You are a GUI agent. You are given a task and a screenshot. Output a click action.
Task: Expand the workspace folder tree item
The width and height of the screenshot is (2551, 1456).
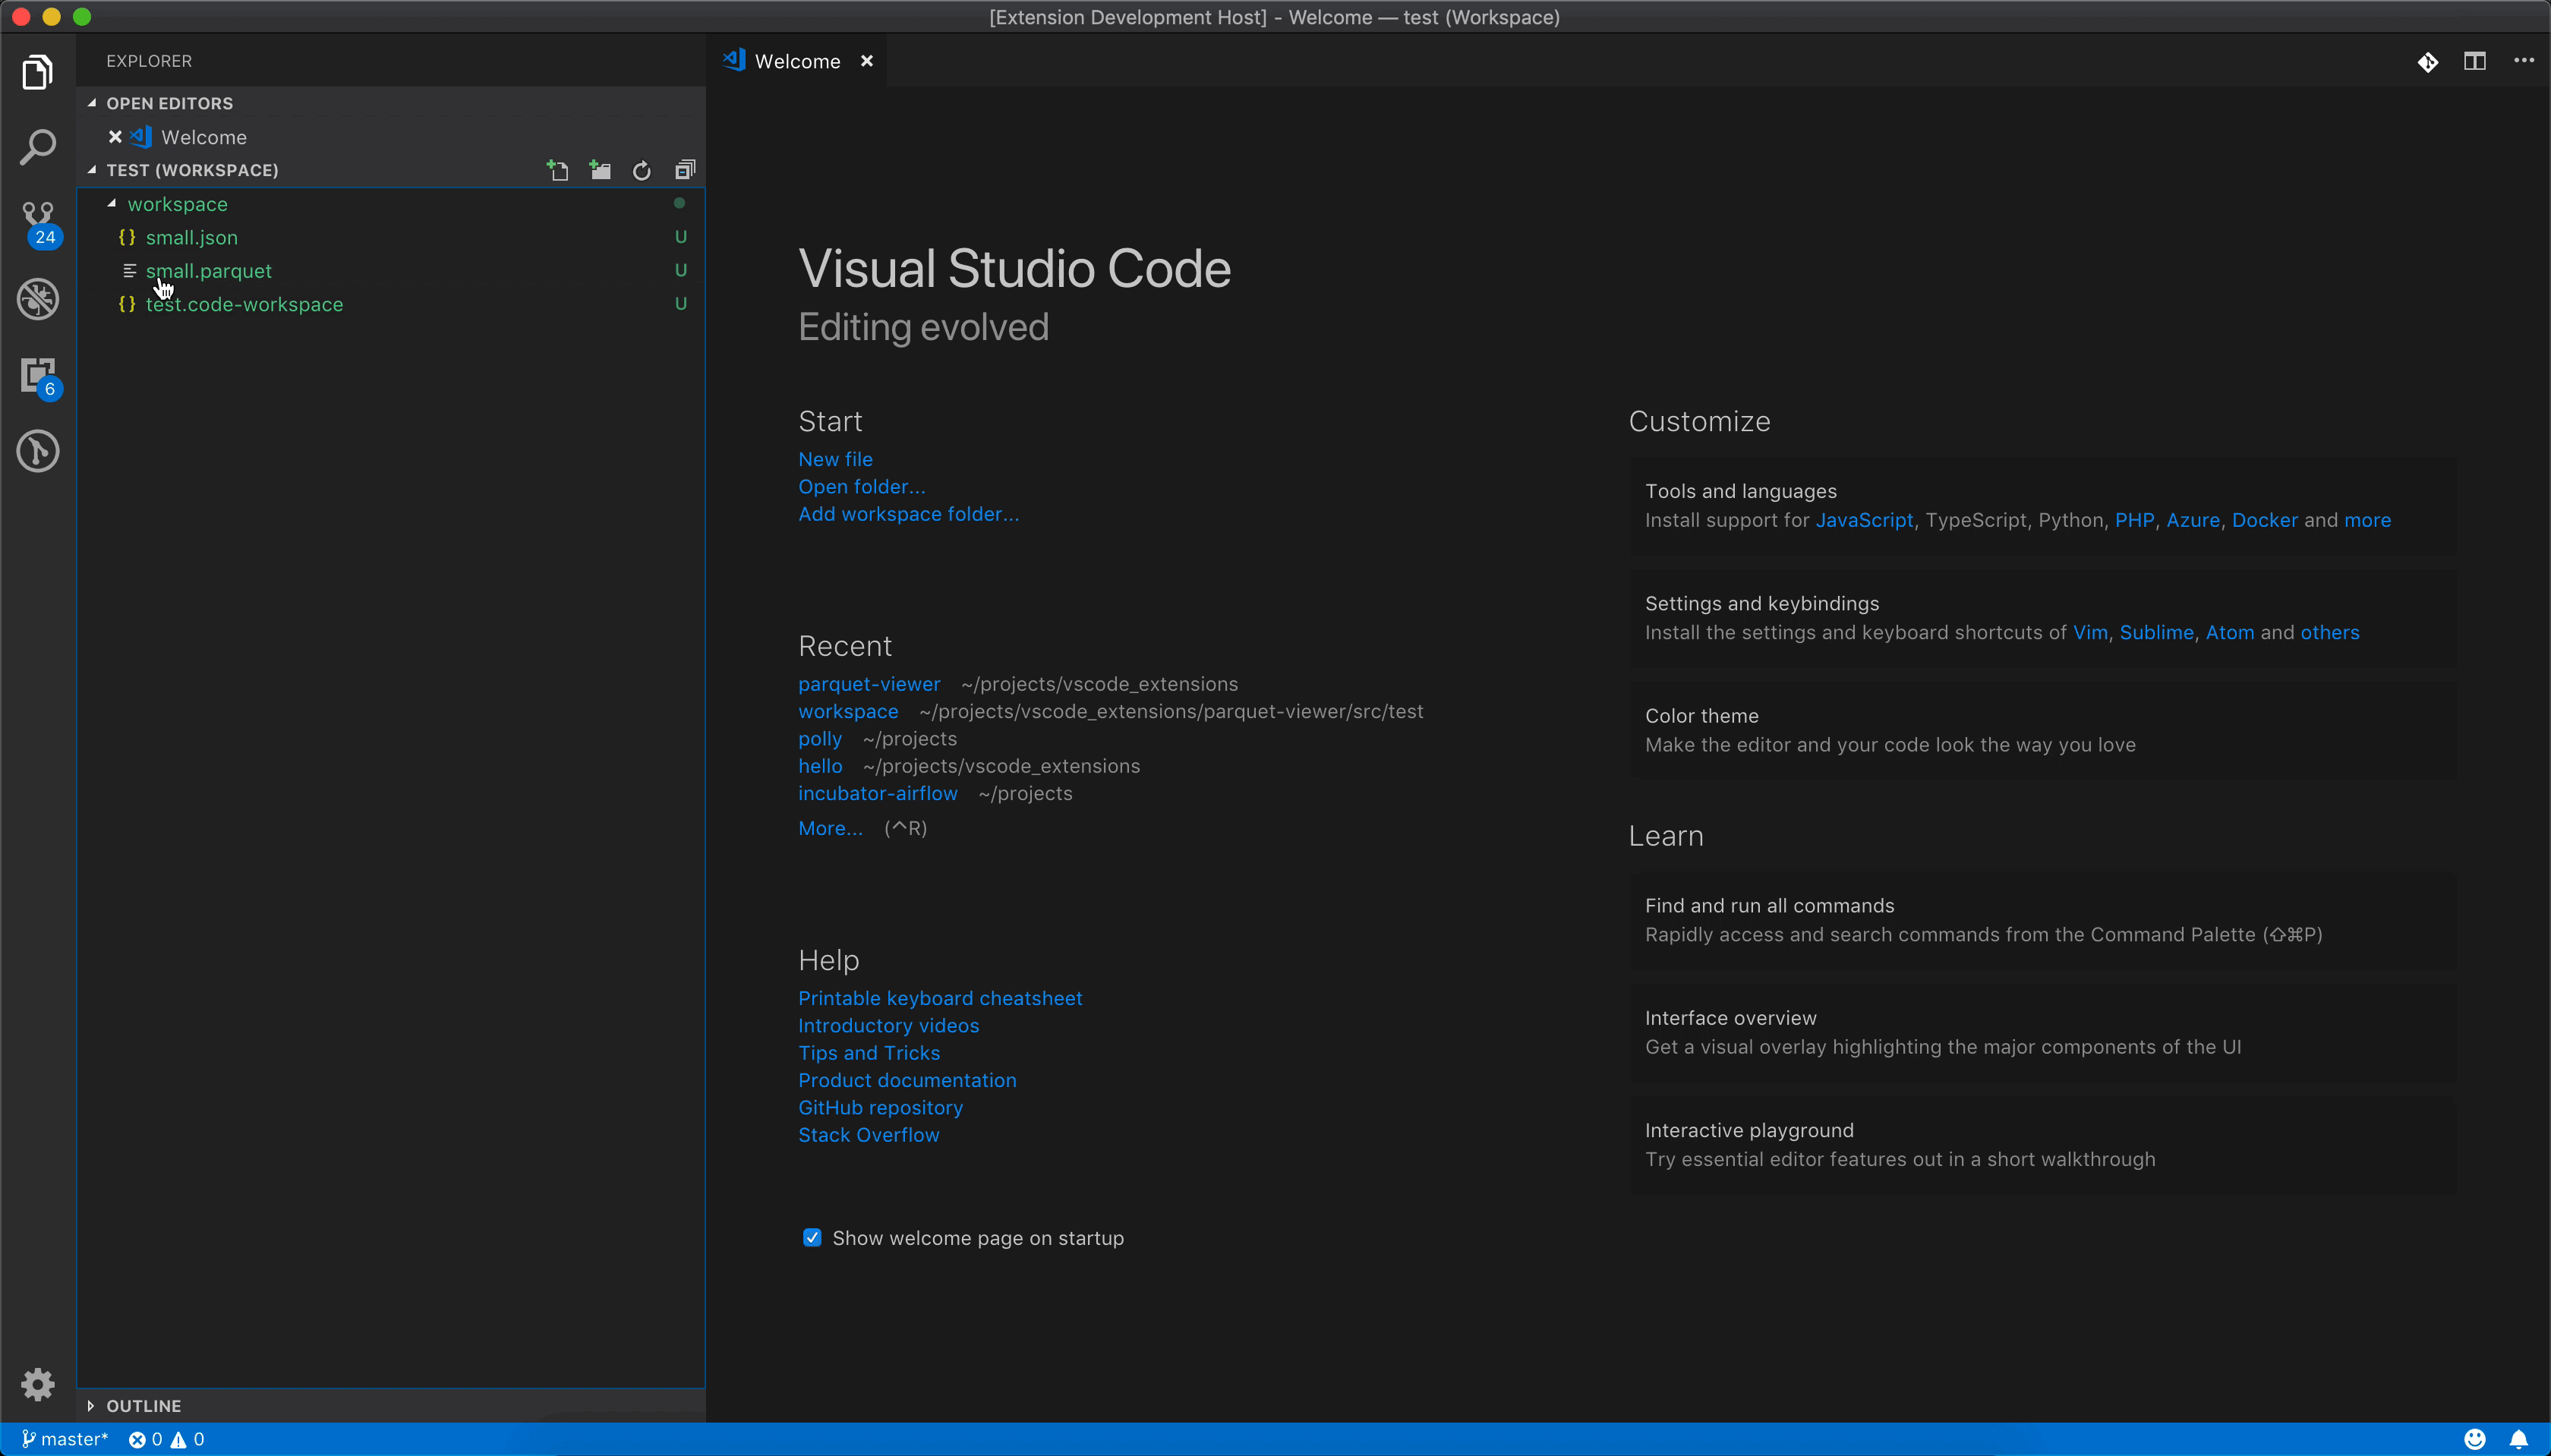[x=110, y=205]
